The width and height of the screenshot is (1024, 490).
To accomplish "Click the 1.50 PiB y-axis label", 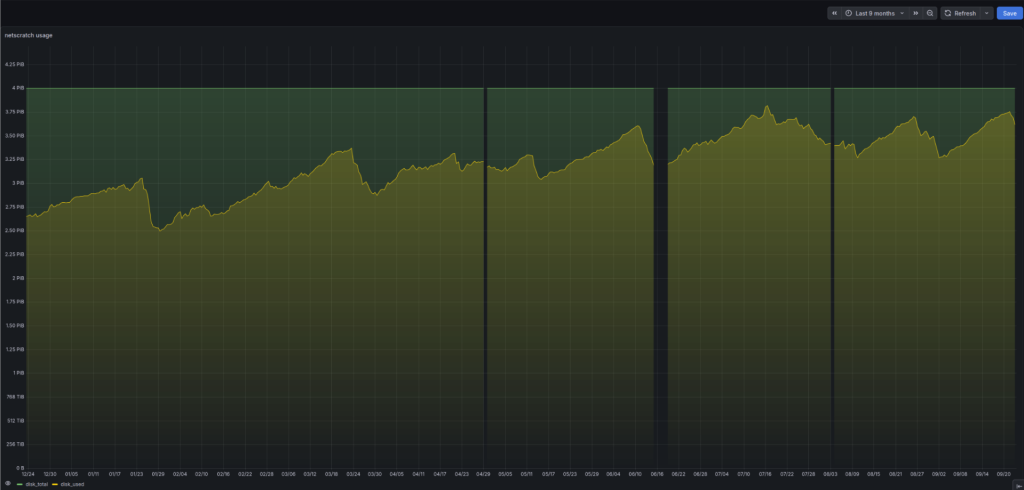I will (x=15, y=325).
